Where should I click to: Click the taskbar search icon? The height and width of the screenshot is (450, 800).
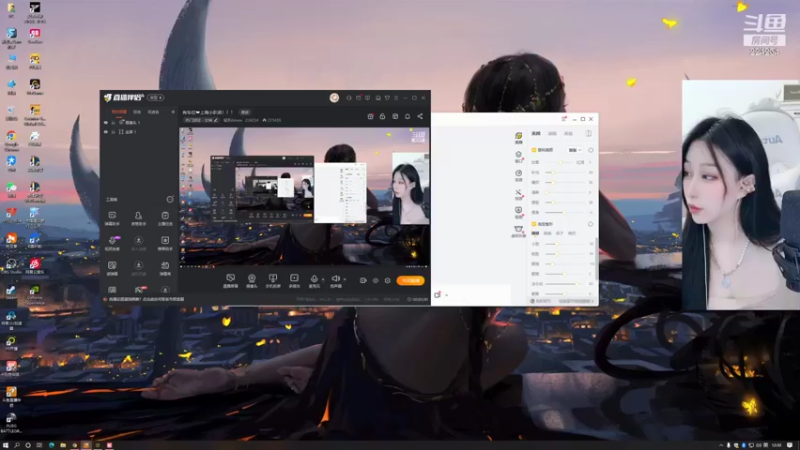tap(17, 445)
